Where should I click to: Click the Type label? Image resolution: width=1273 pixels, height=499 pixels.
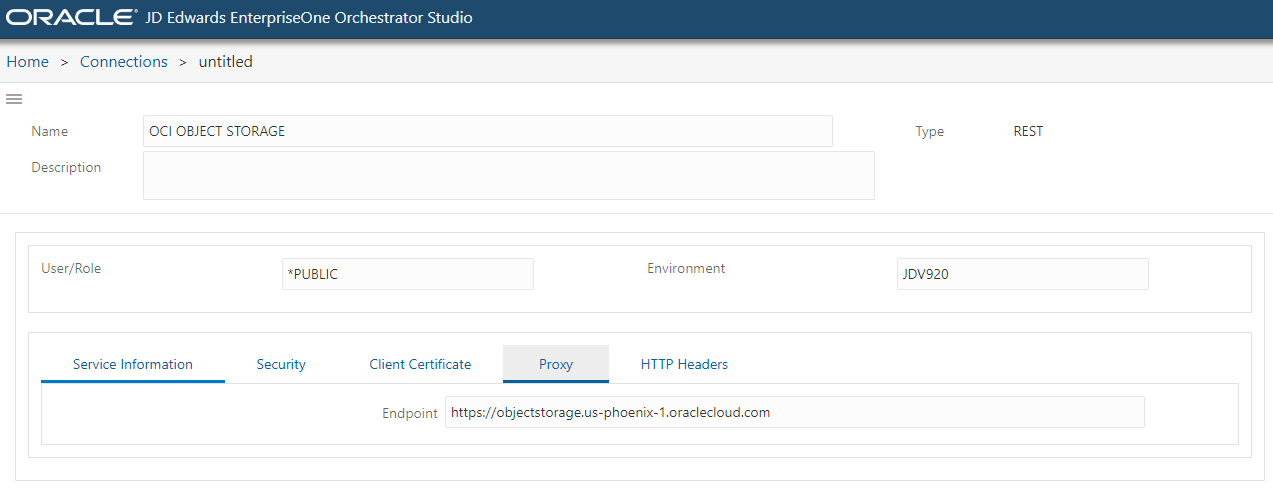pos(930,131)
